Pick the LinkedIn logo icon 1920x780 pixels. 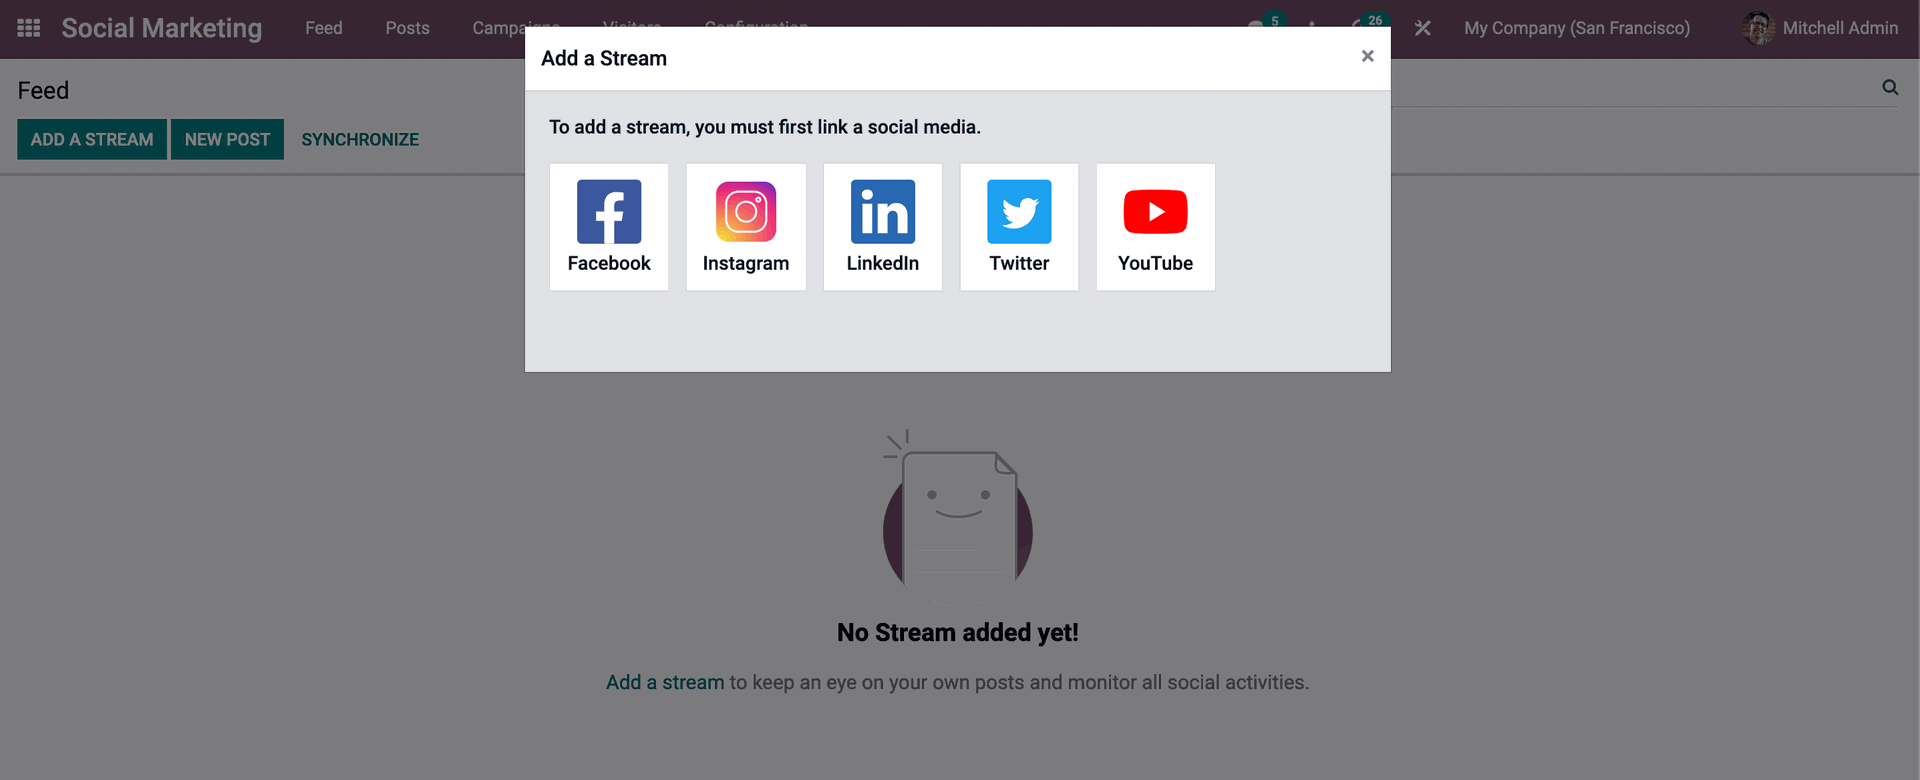click(x=883, y=212)
